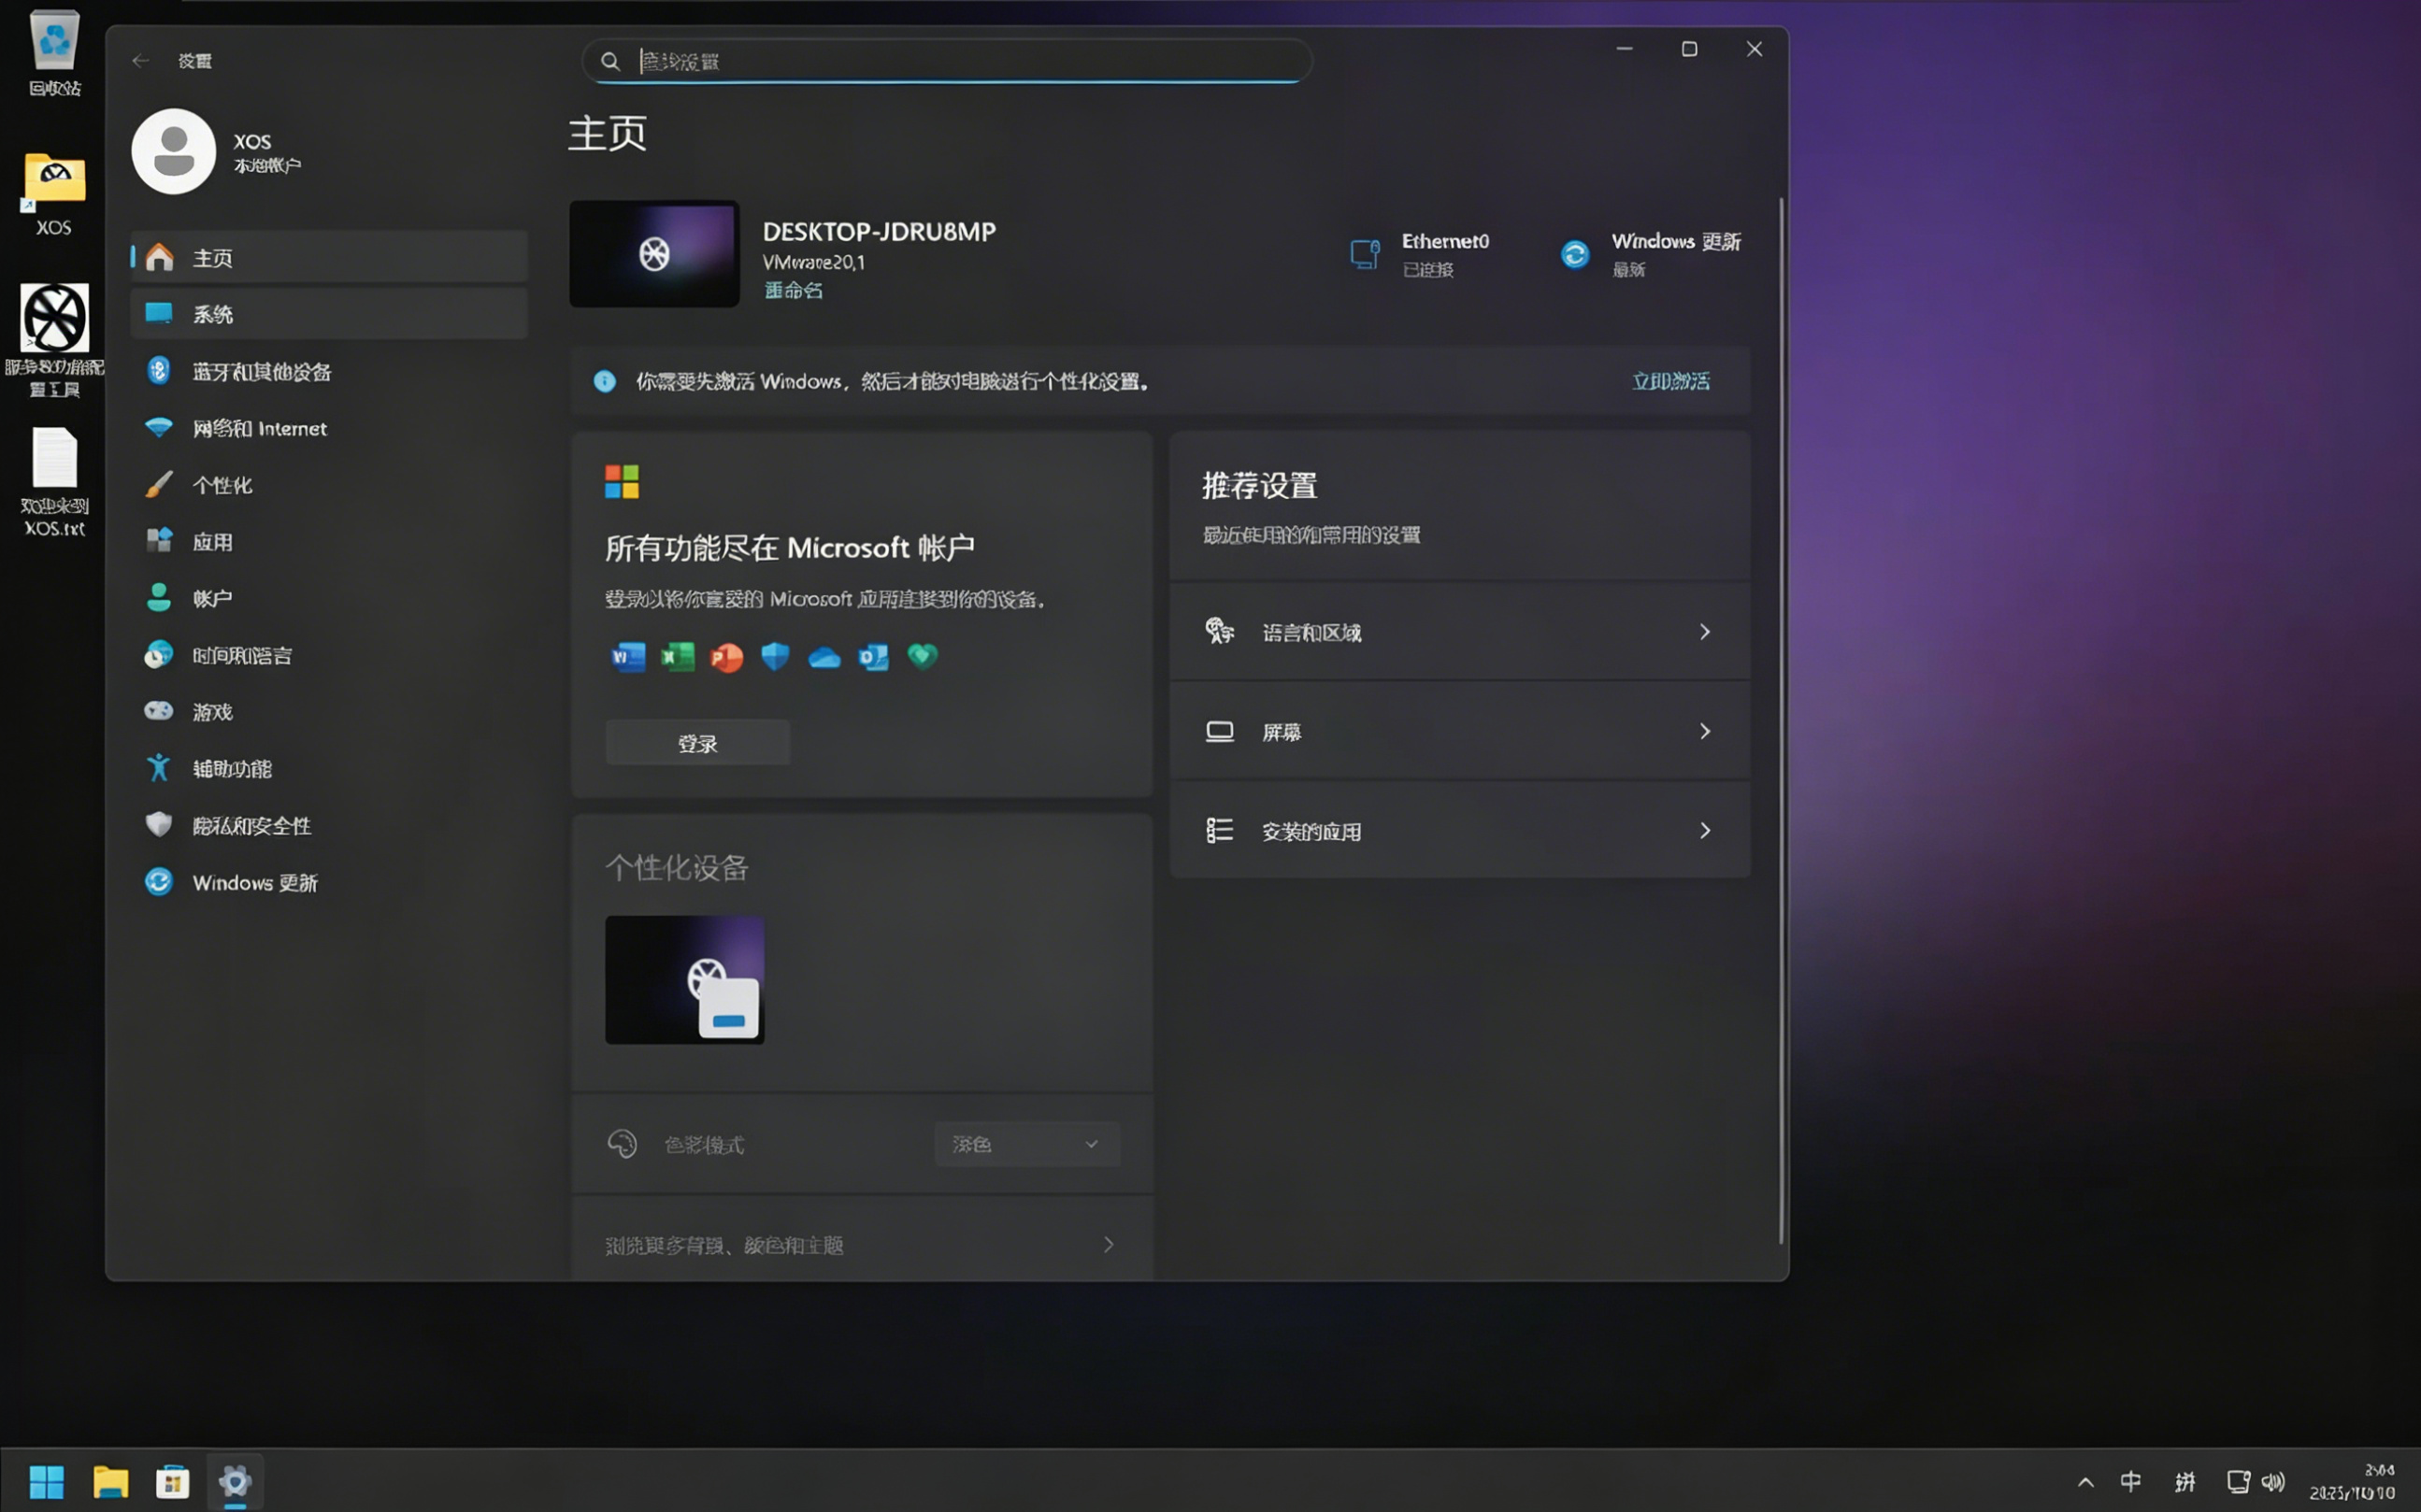The width and height of the screenshot is (2421, 1512).
Task: Open 蓝牙和其他设备 settings
Action: click(328, 371)
